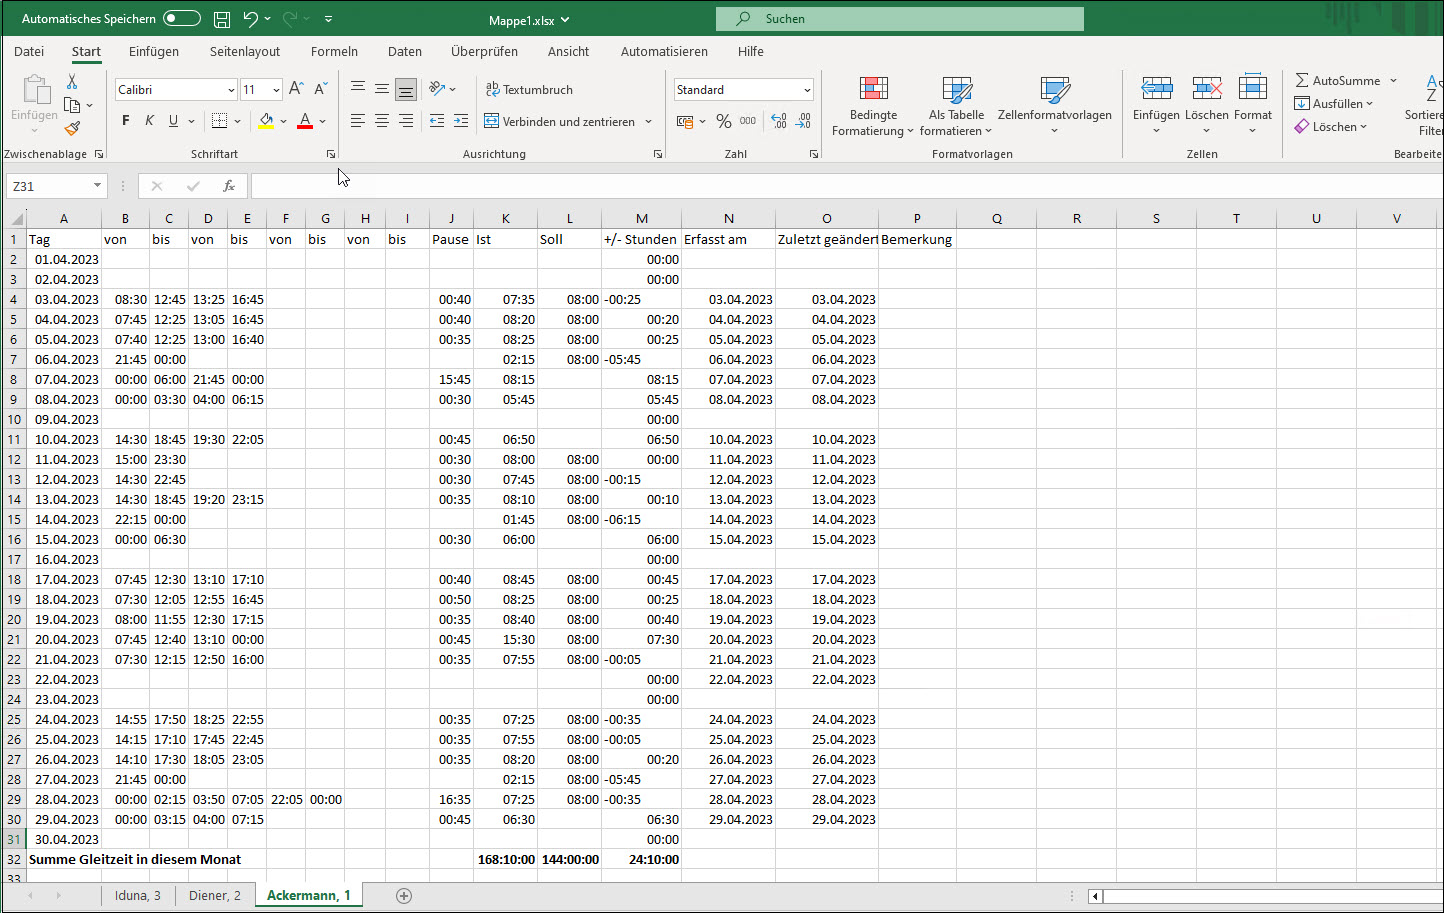Apply italic formatting with K icon
1444x913 pixels.
pos(150,121)
